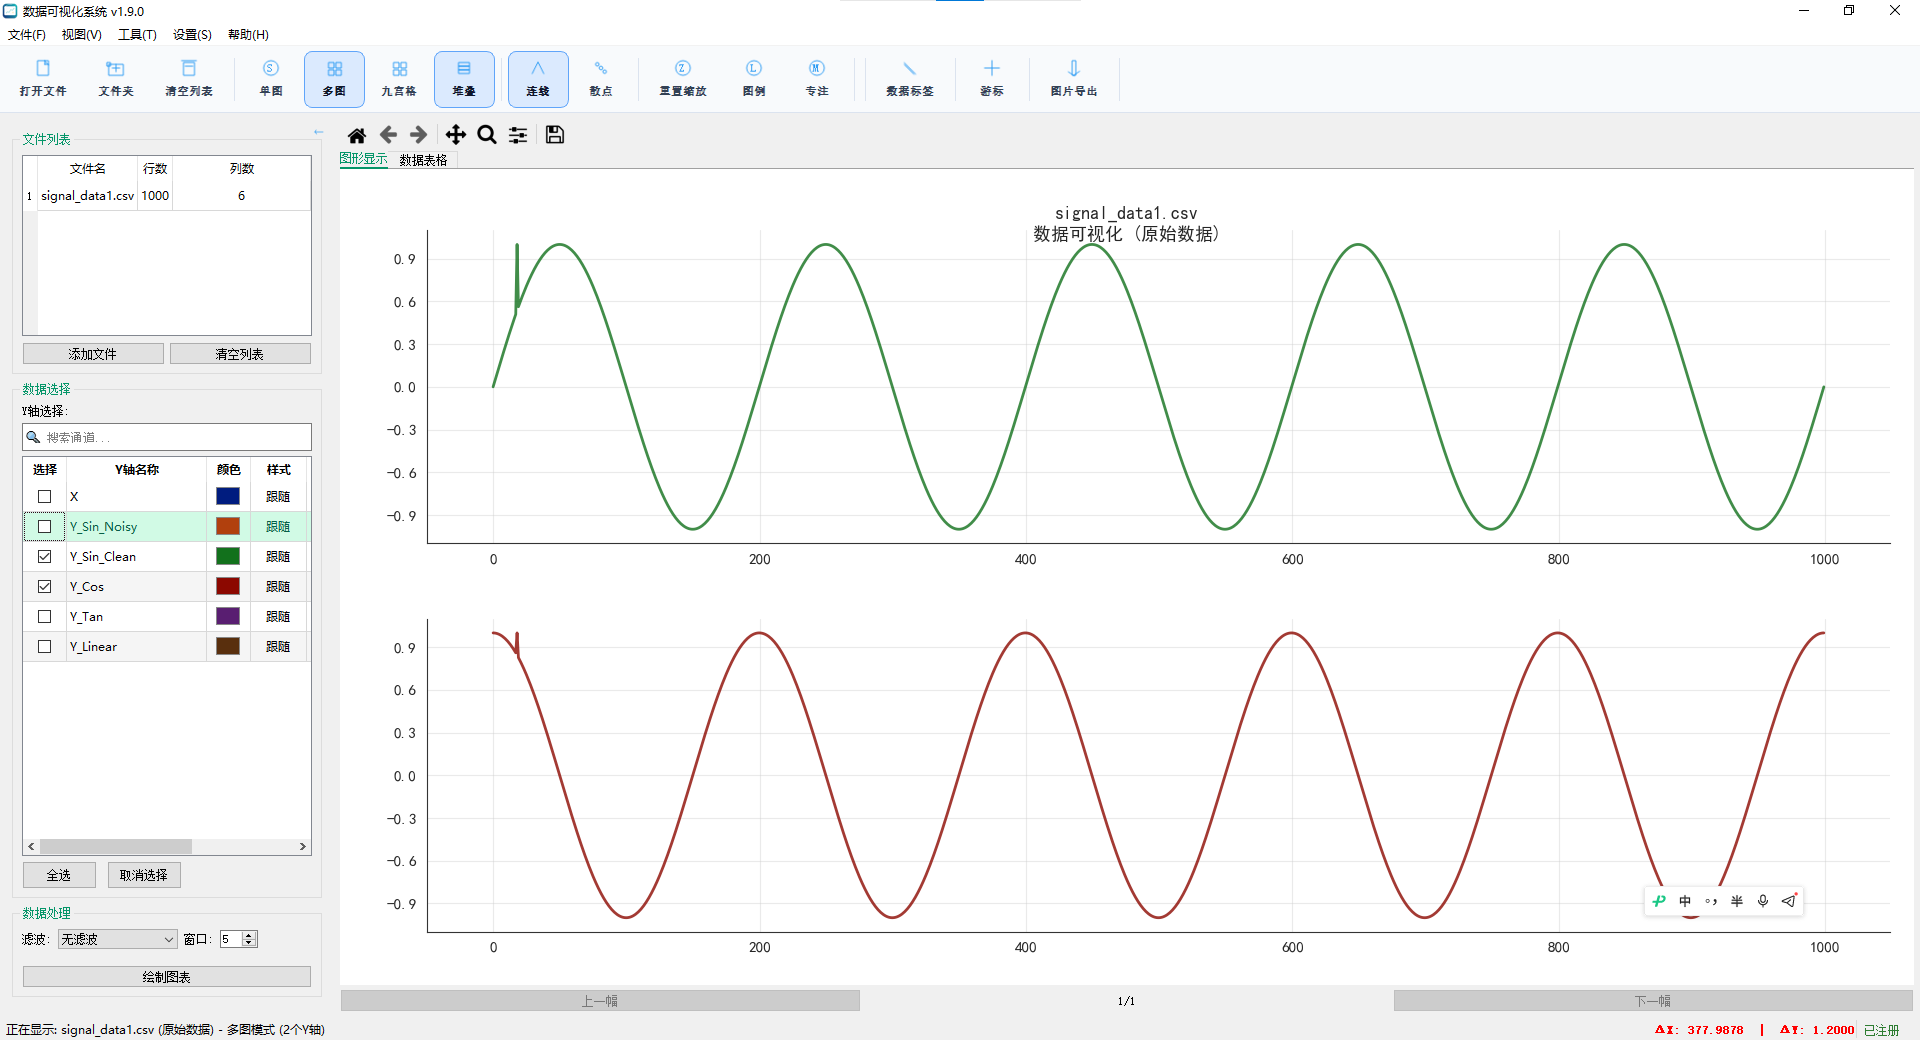Activate the 游标 cursor tool

click(x=992, y=78)
